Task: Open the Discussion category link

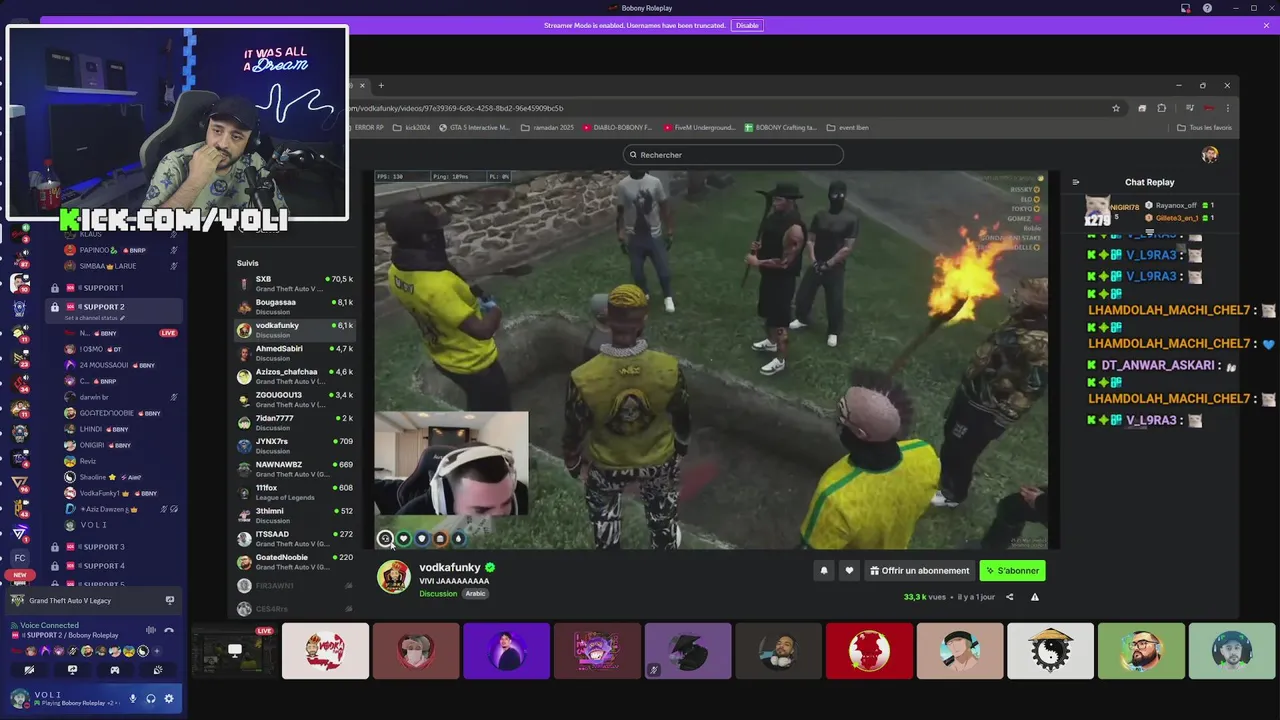Action: coord(438,594)
